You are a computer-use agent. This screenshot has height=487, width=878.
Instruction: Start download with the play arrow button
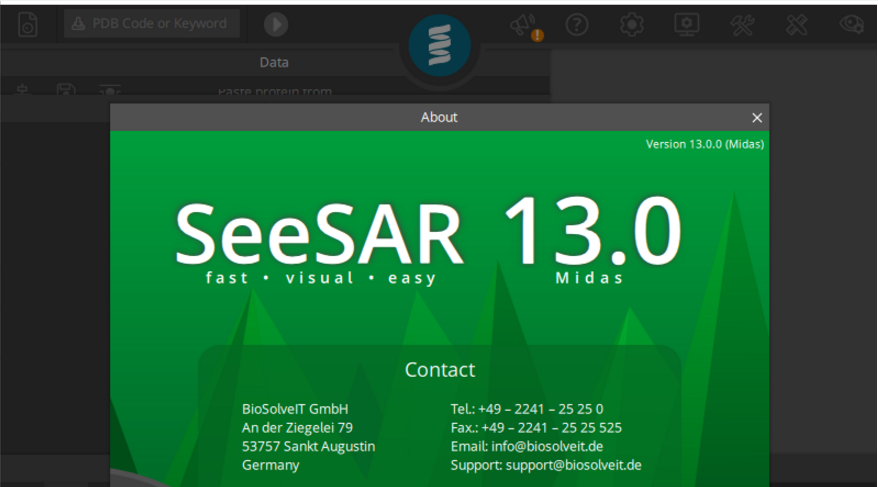(x=275, y=24)
